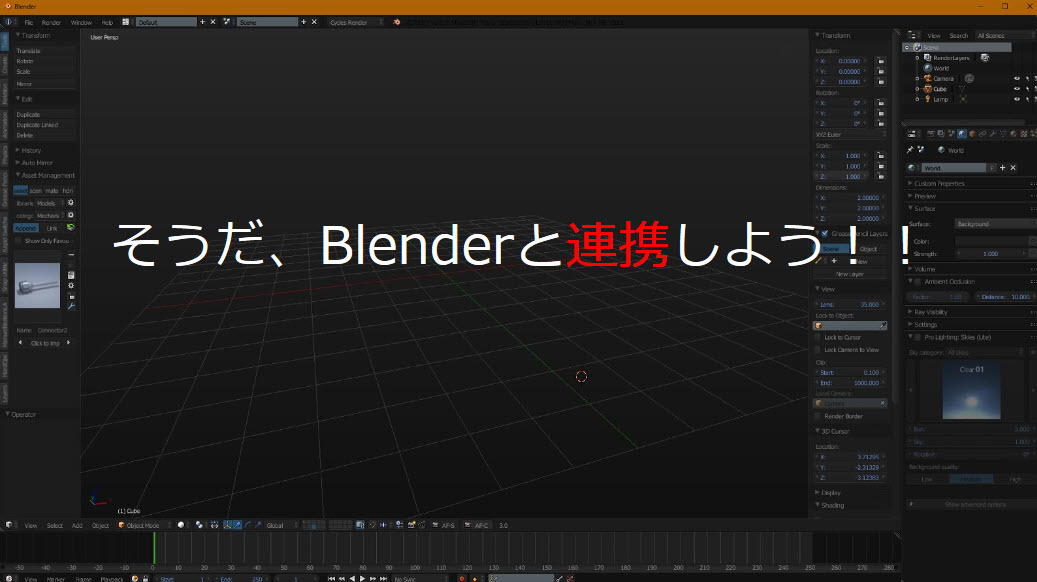Toggle Camera visibility eye in outliner
This screenshot has width=1037, height=582.
(x=1016, y=79)
